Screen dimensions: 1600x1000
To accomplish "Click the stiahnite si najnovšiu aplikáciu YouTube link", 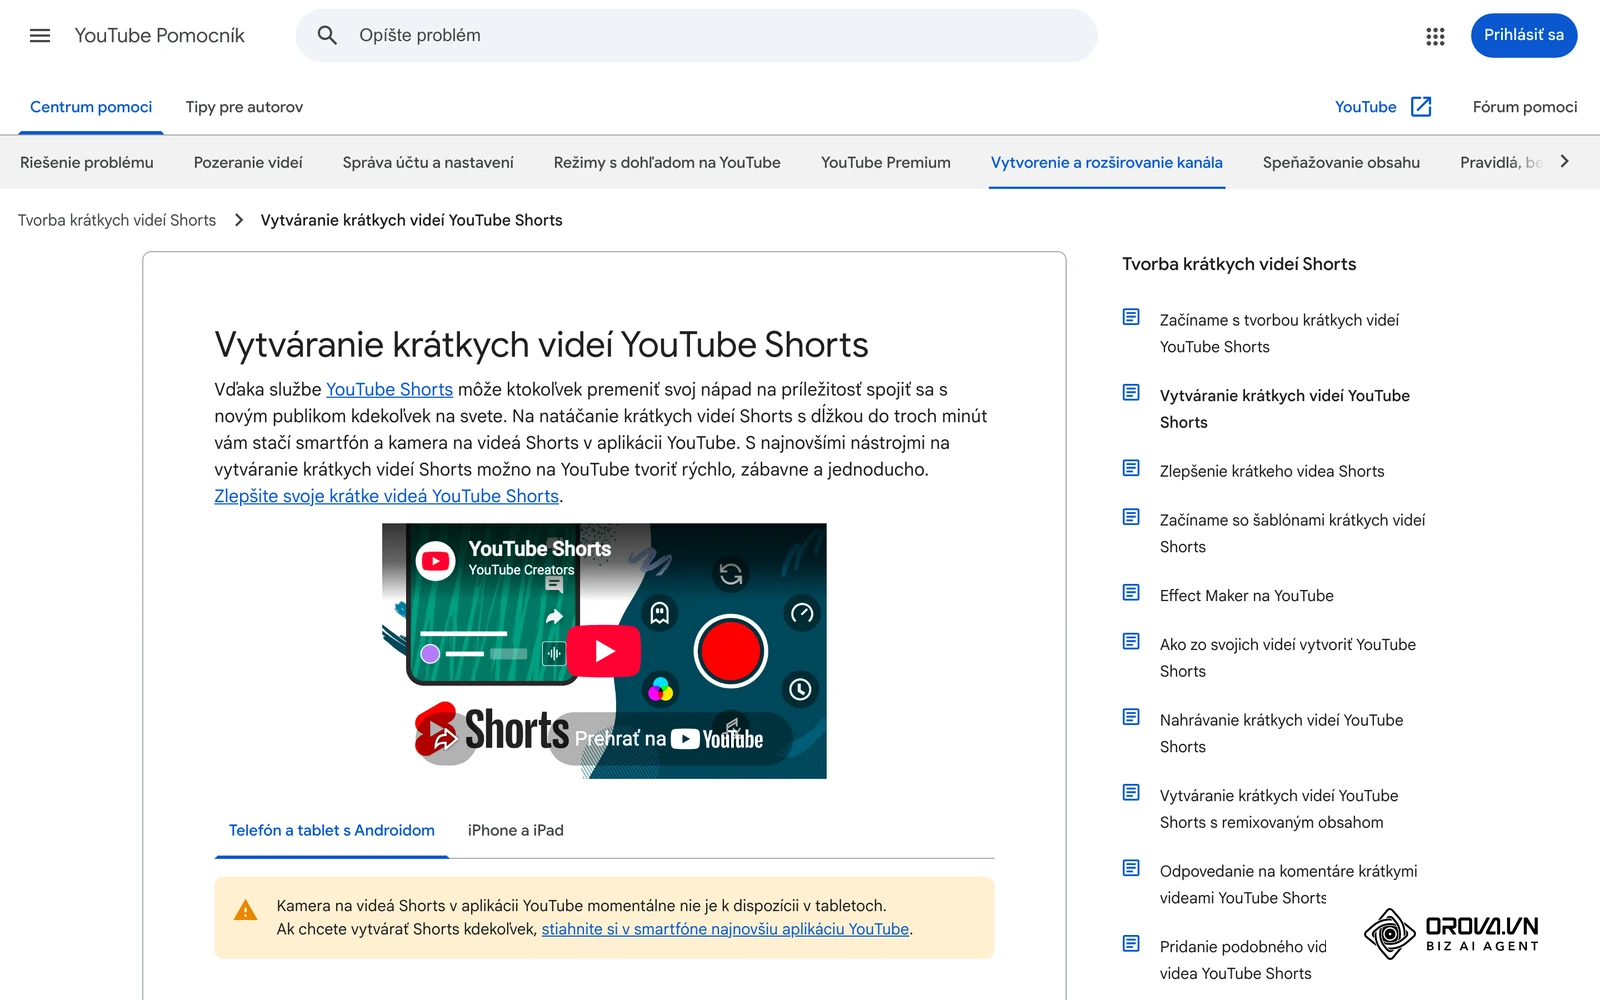I will (725, 929).
